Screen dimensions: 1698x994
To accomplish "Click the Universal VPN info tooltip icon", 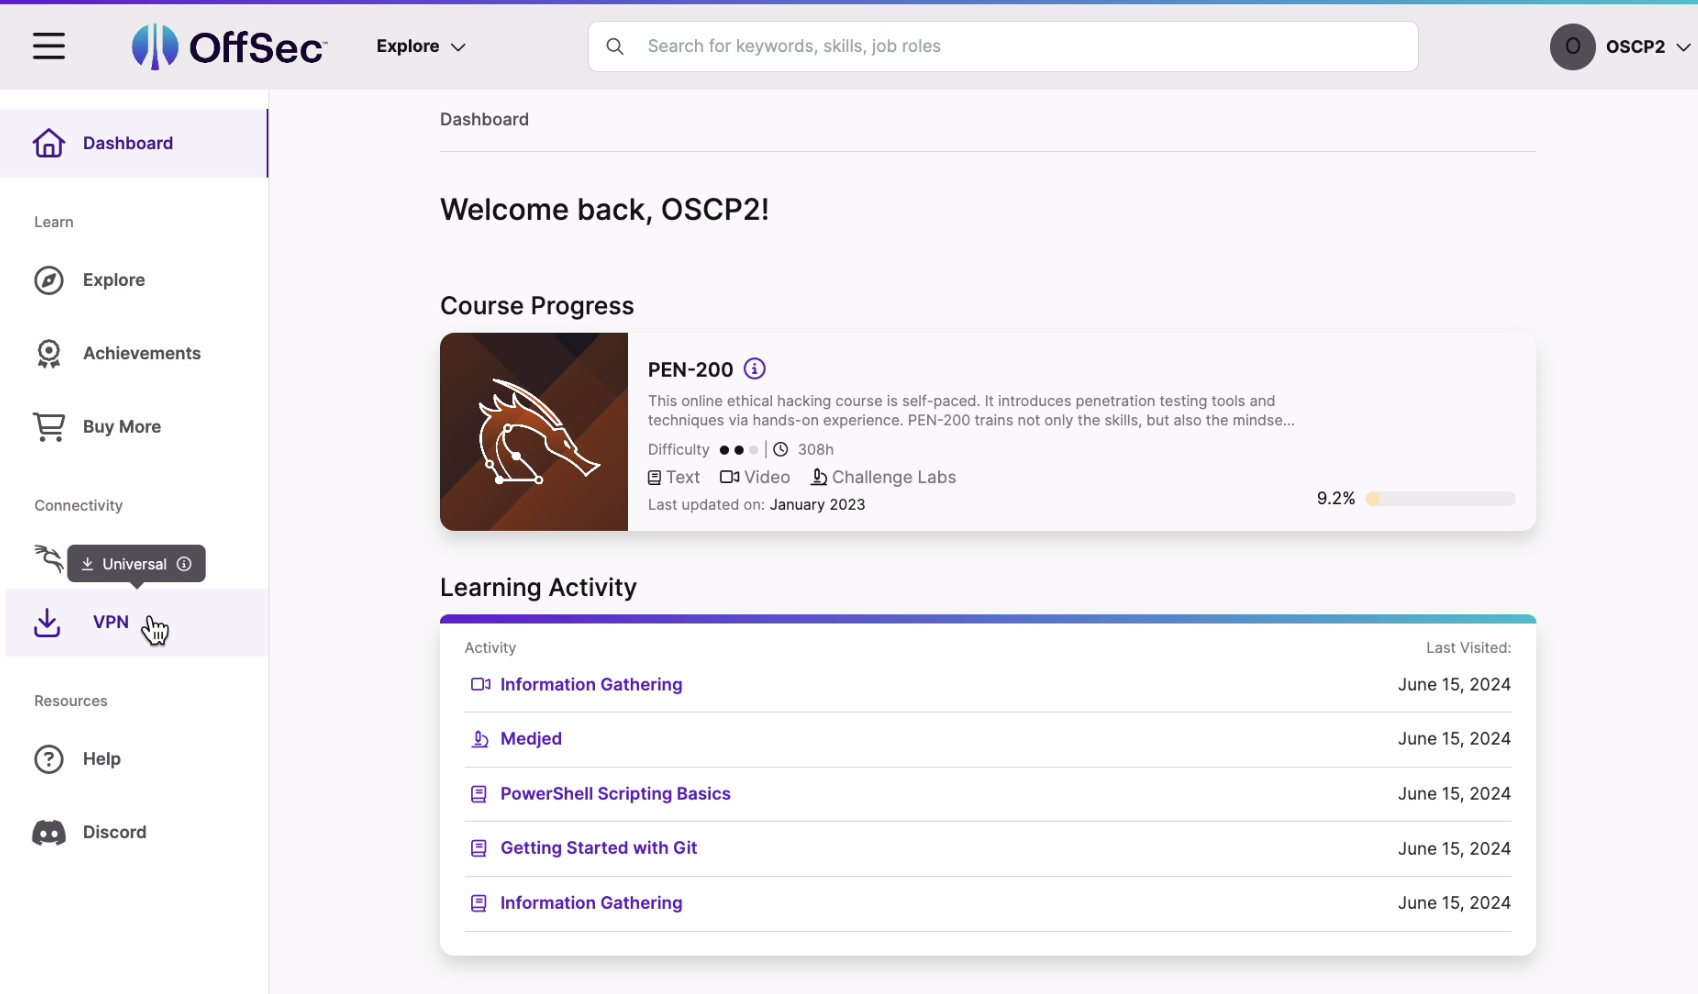I will tap(185, 564).
